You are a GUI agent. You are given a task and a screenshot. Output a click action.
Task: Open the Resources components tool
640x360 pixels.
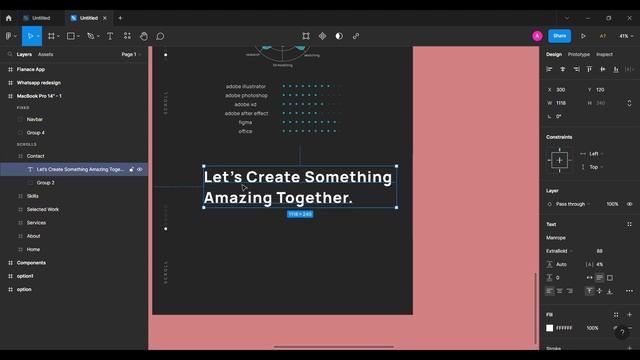(x=127, y=36)
